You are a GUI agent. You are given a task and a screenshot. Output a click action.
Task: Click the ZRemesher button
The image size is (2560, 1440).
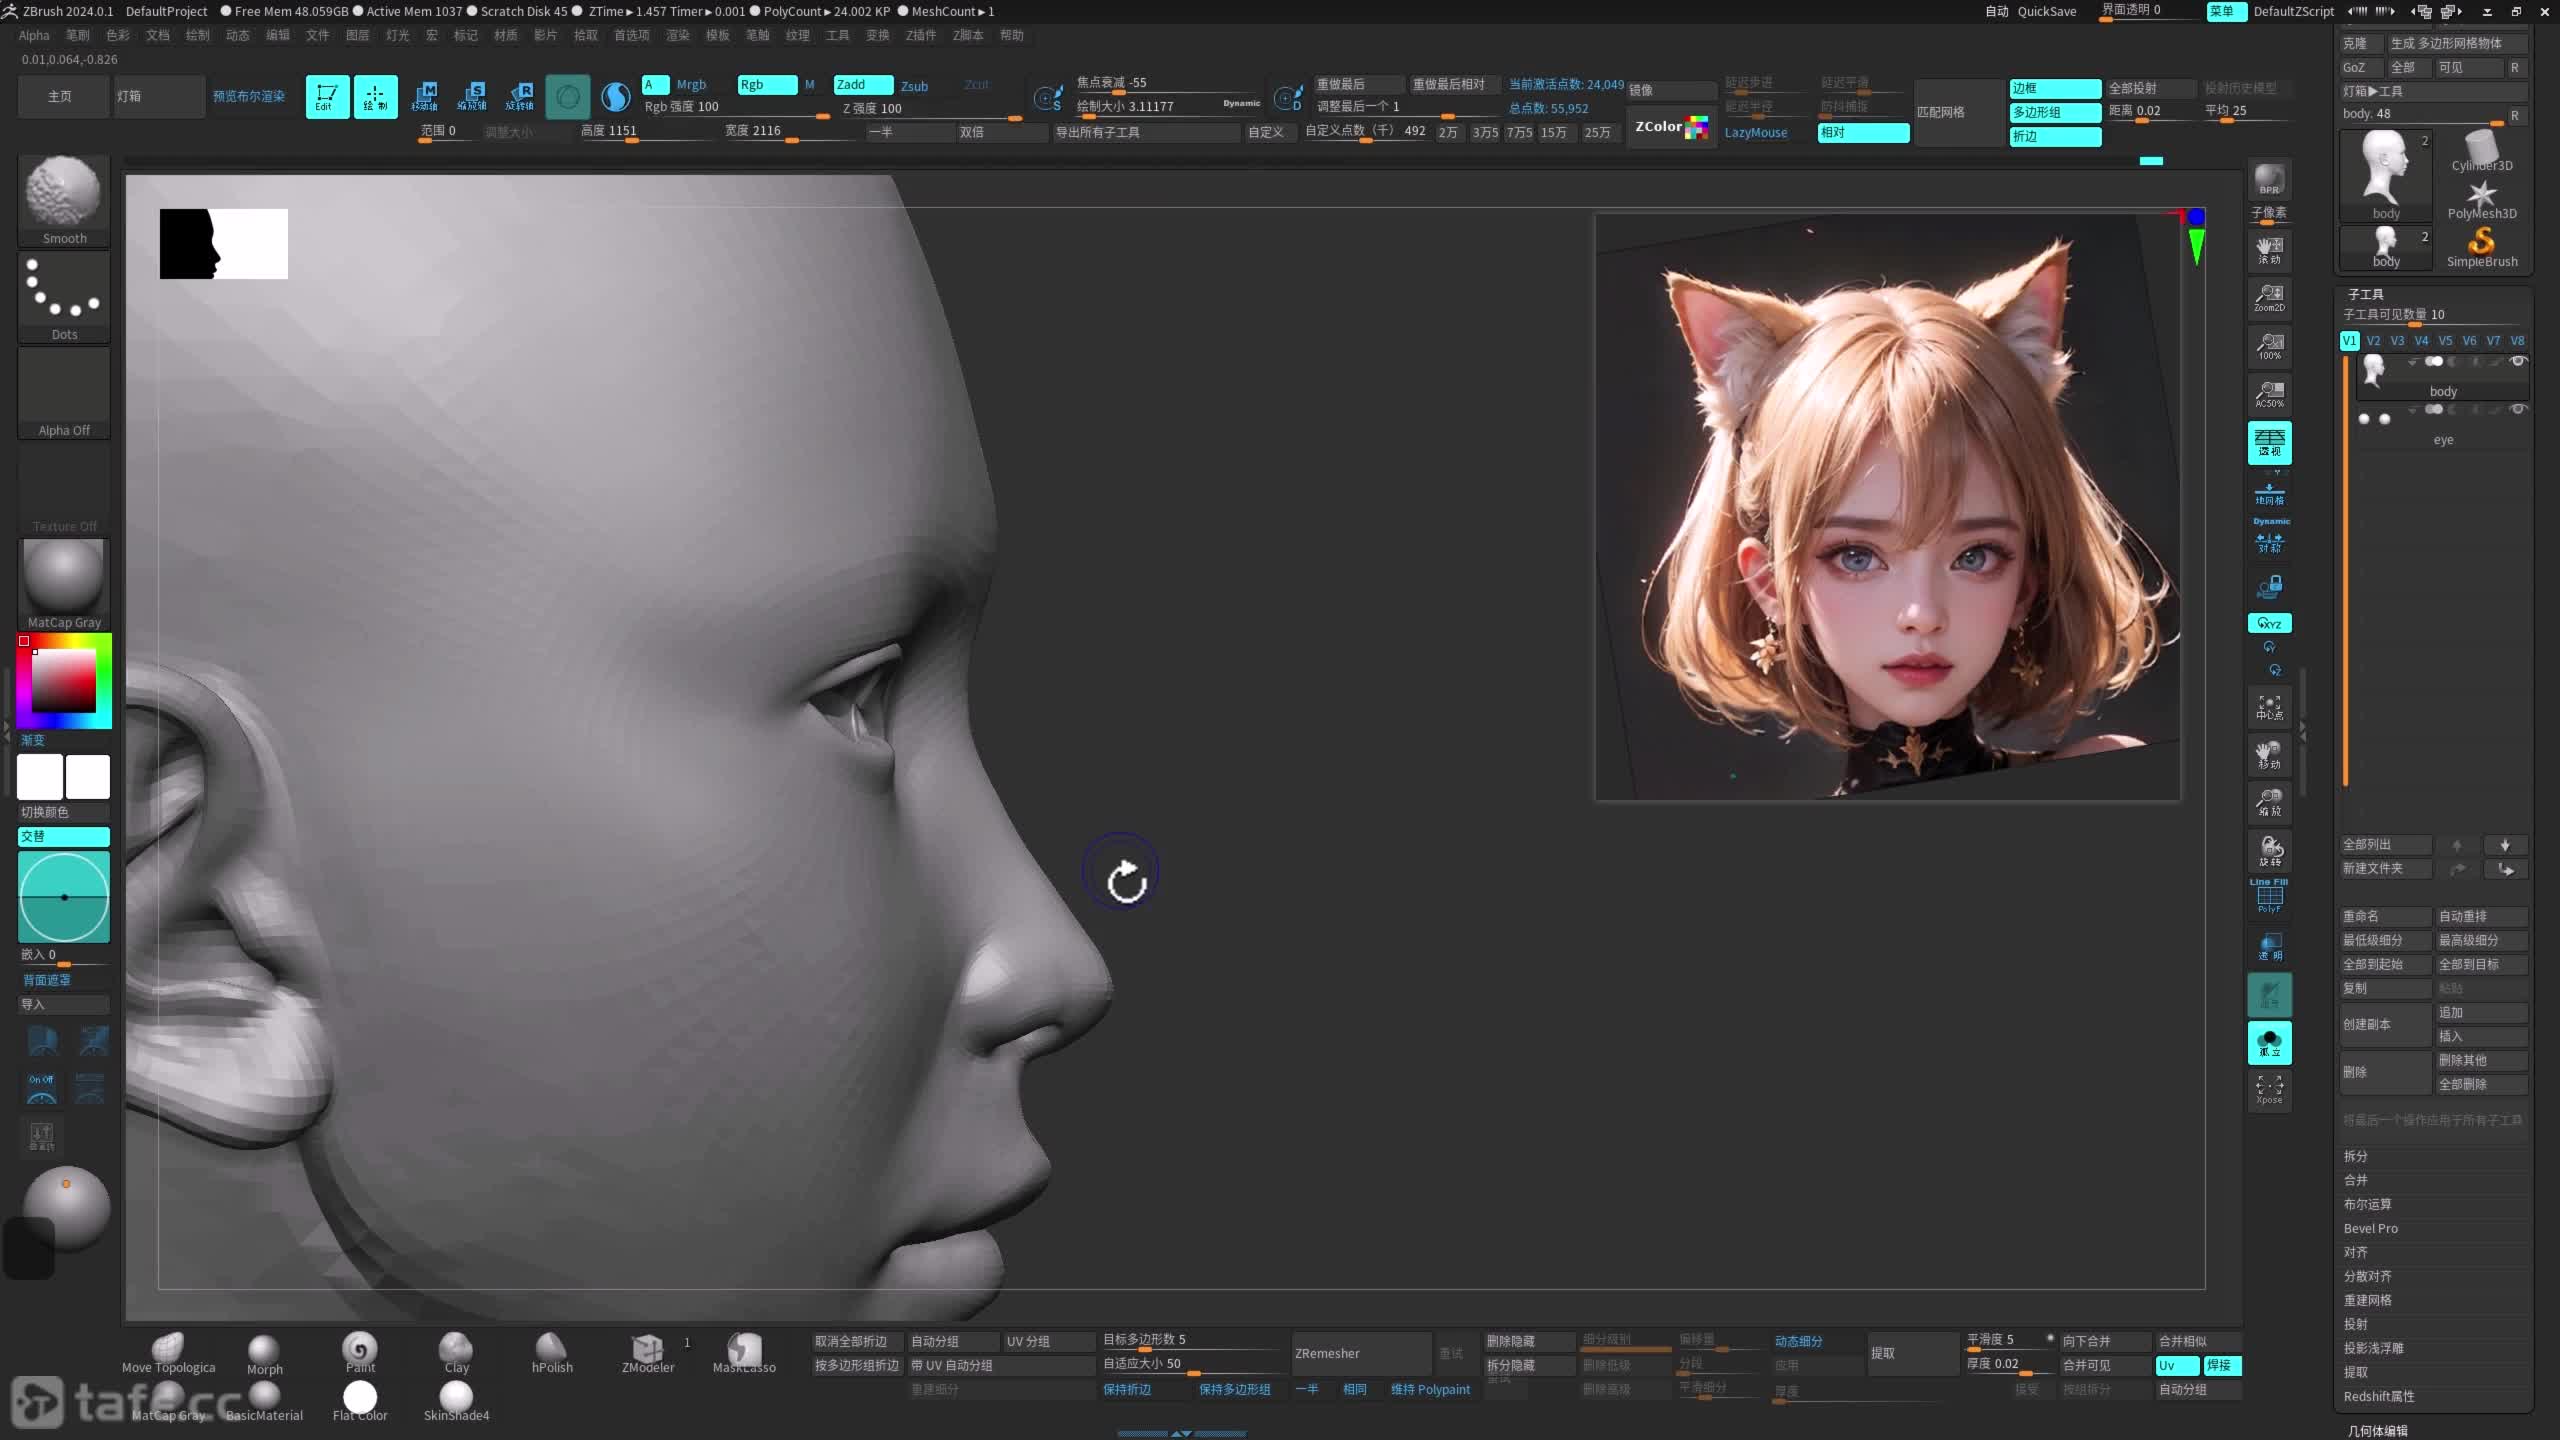point(1360,1353)
